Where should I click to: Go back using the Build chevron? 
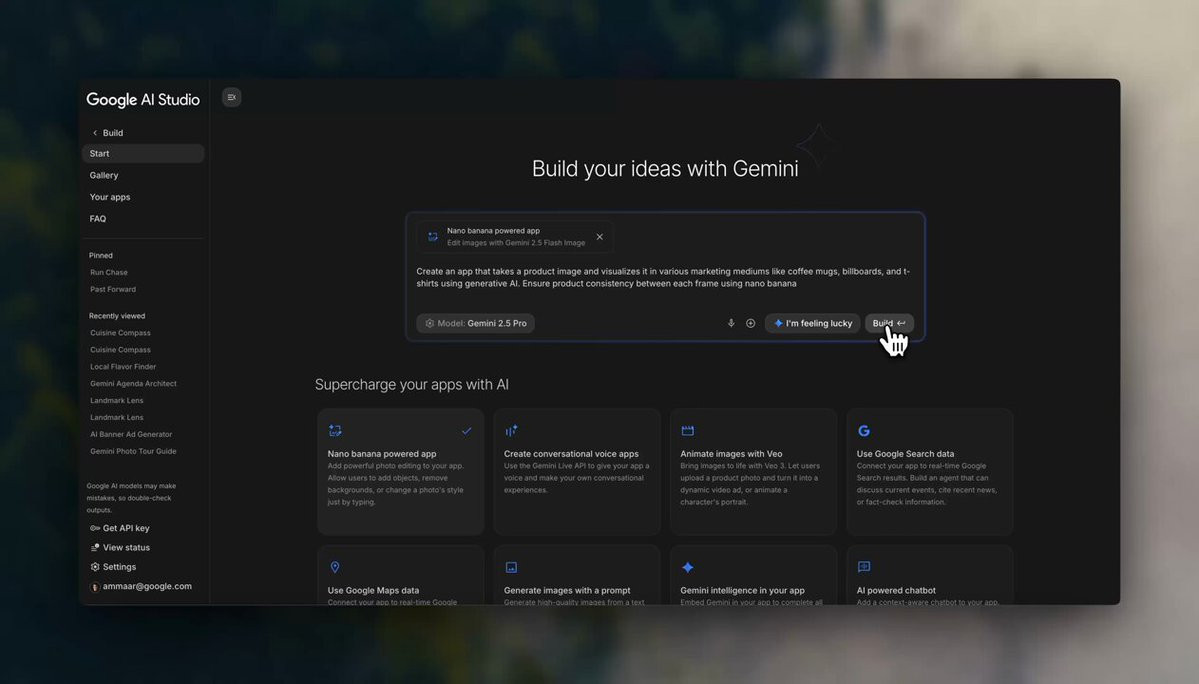[95, 133]
